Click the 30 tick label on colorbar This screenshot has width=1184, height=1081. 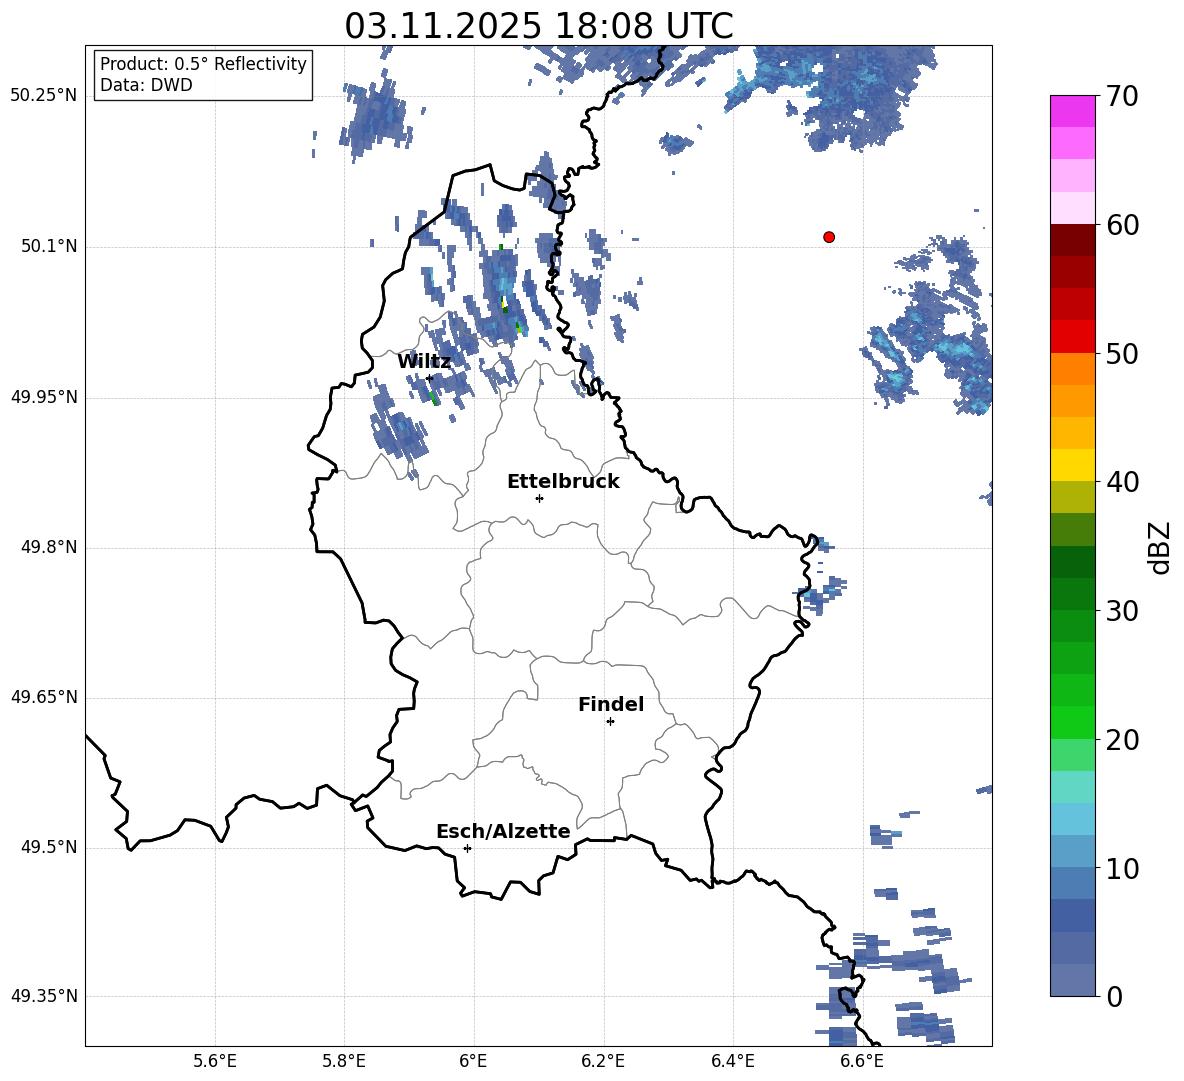[1122, 611]
